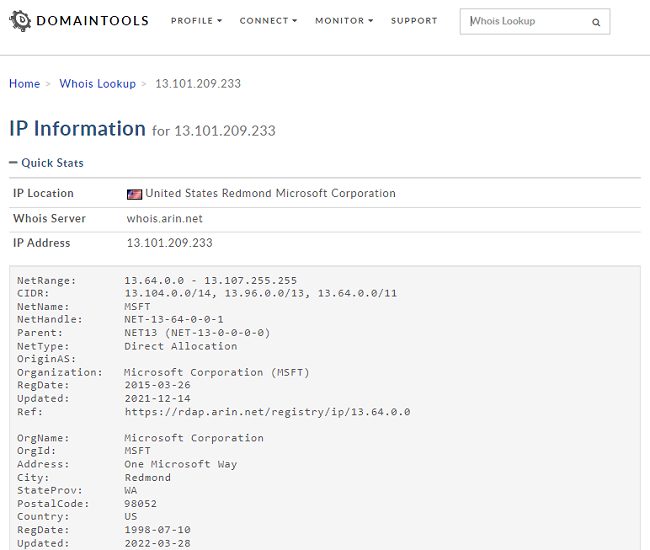Click the search magnifier icon

click(596, 22)
